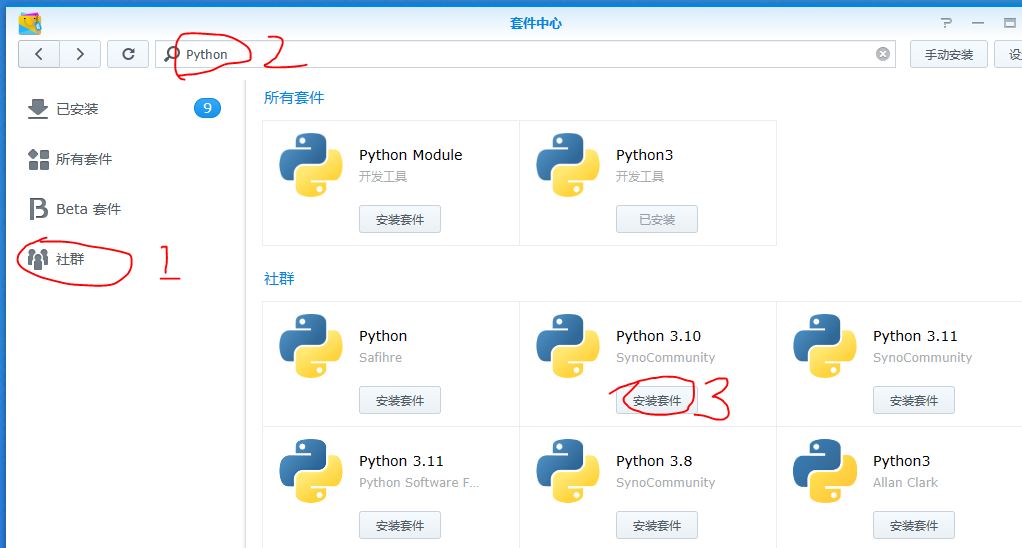1022x548 pixels.
Task: Click SynoCommunity under Python 3.8
Action: [x=665, y=483]
